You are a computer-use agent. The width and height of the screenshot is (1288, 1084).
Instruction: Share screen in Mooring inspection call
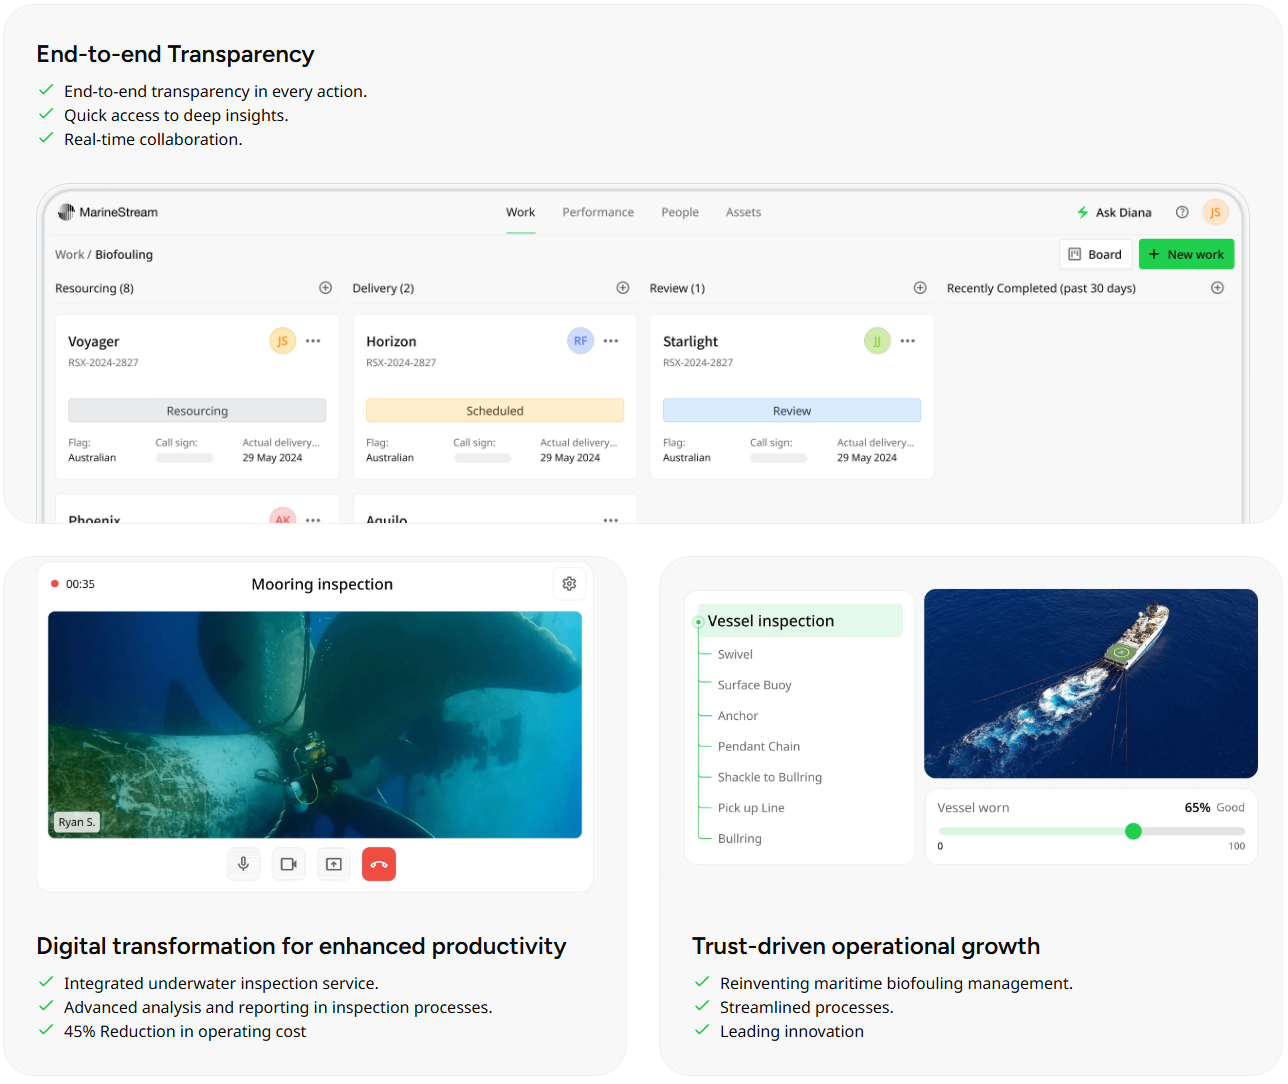tap(334, 864)
